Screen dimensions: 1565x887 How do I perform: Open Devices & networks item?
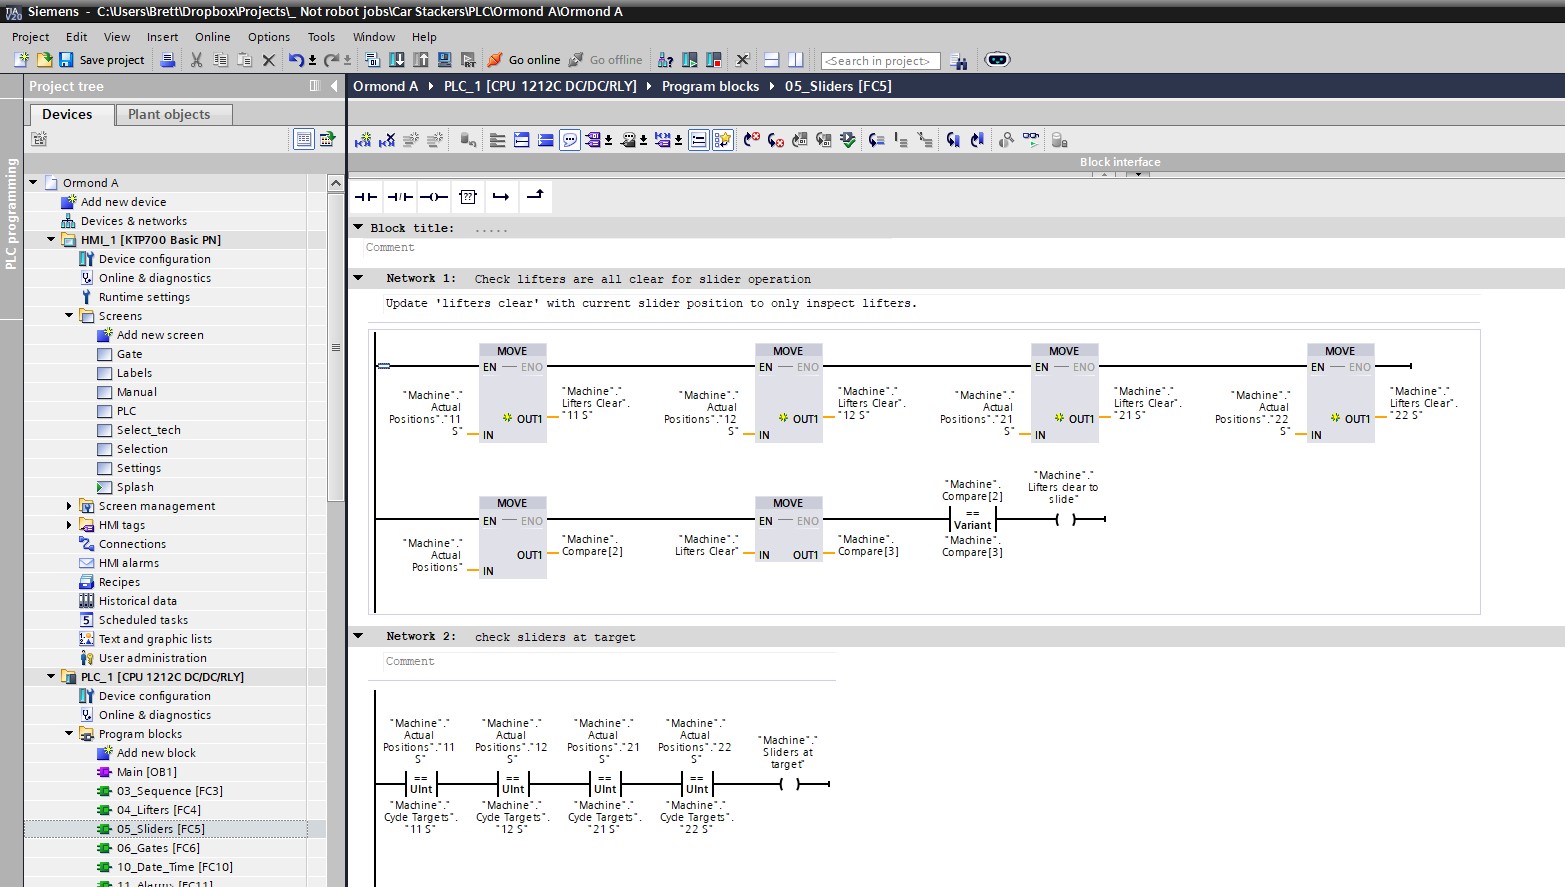pos(134,221)
